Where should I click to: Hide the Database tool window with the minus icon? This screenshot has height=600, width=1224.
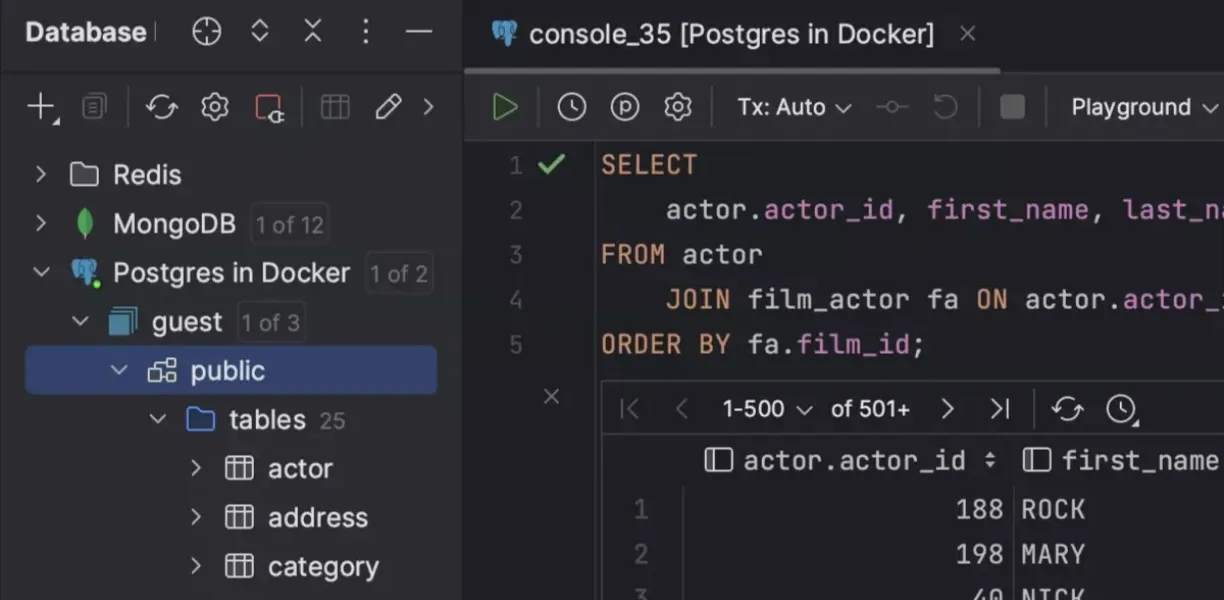tap(418, 32)
